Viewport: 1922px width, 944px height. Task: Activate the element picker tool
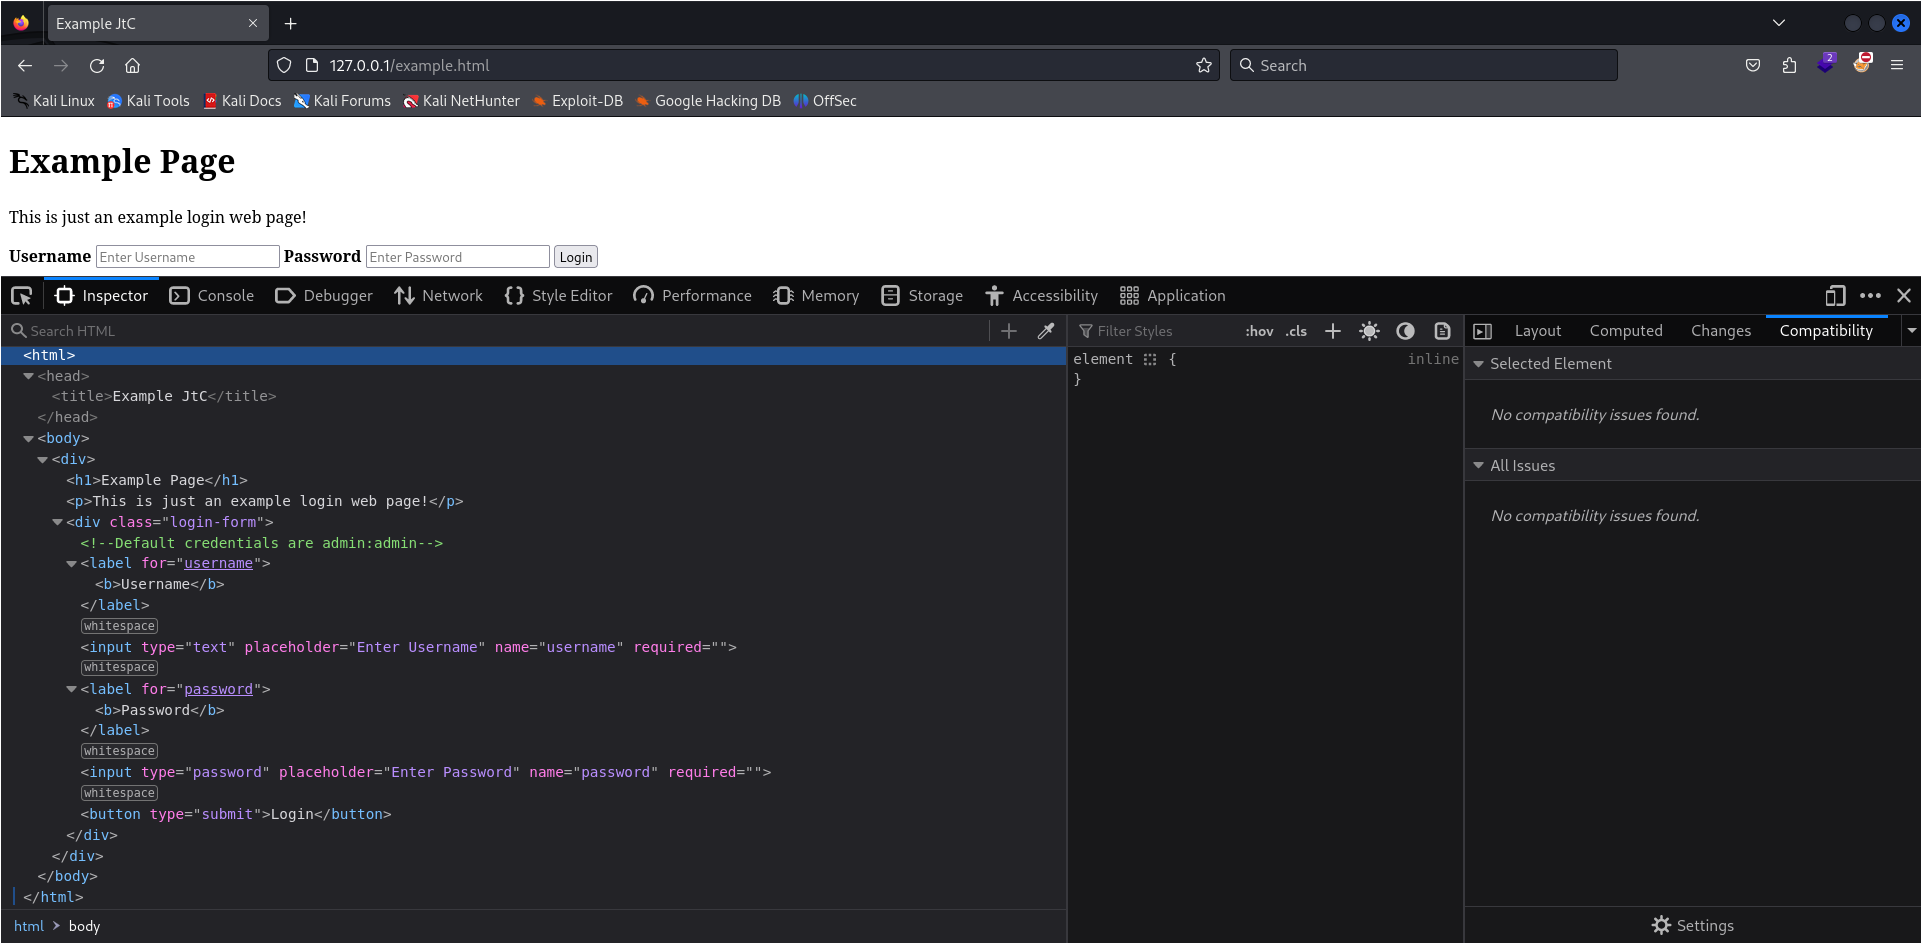click(x=21, y=296)
